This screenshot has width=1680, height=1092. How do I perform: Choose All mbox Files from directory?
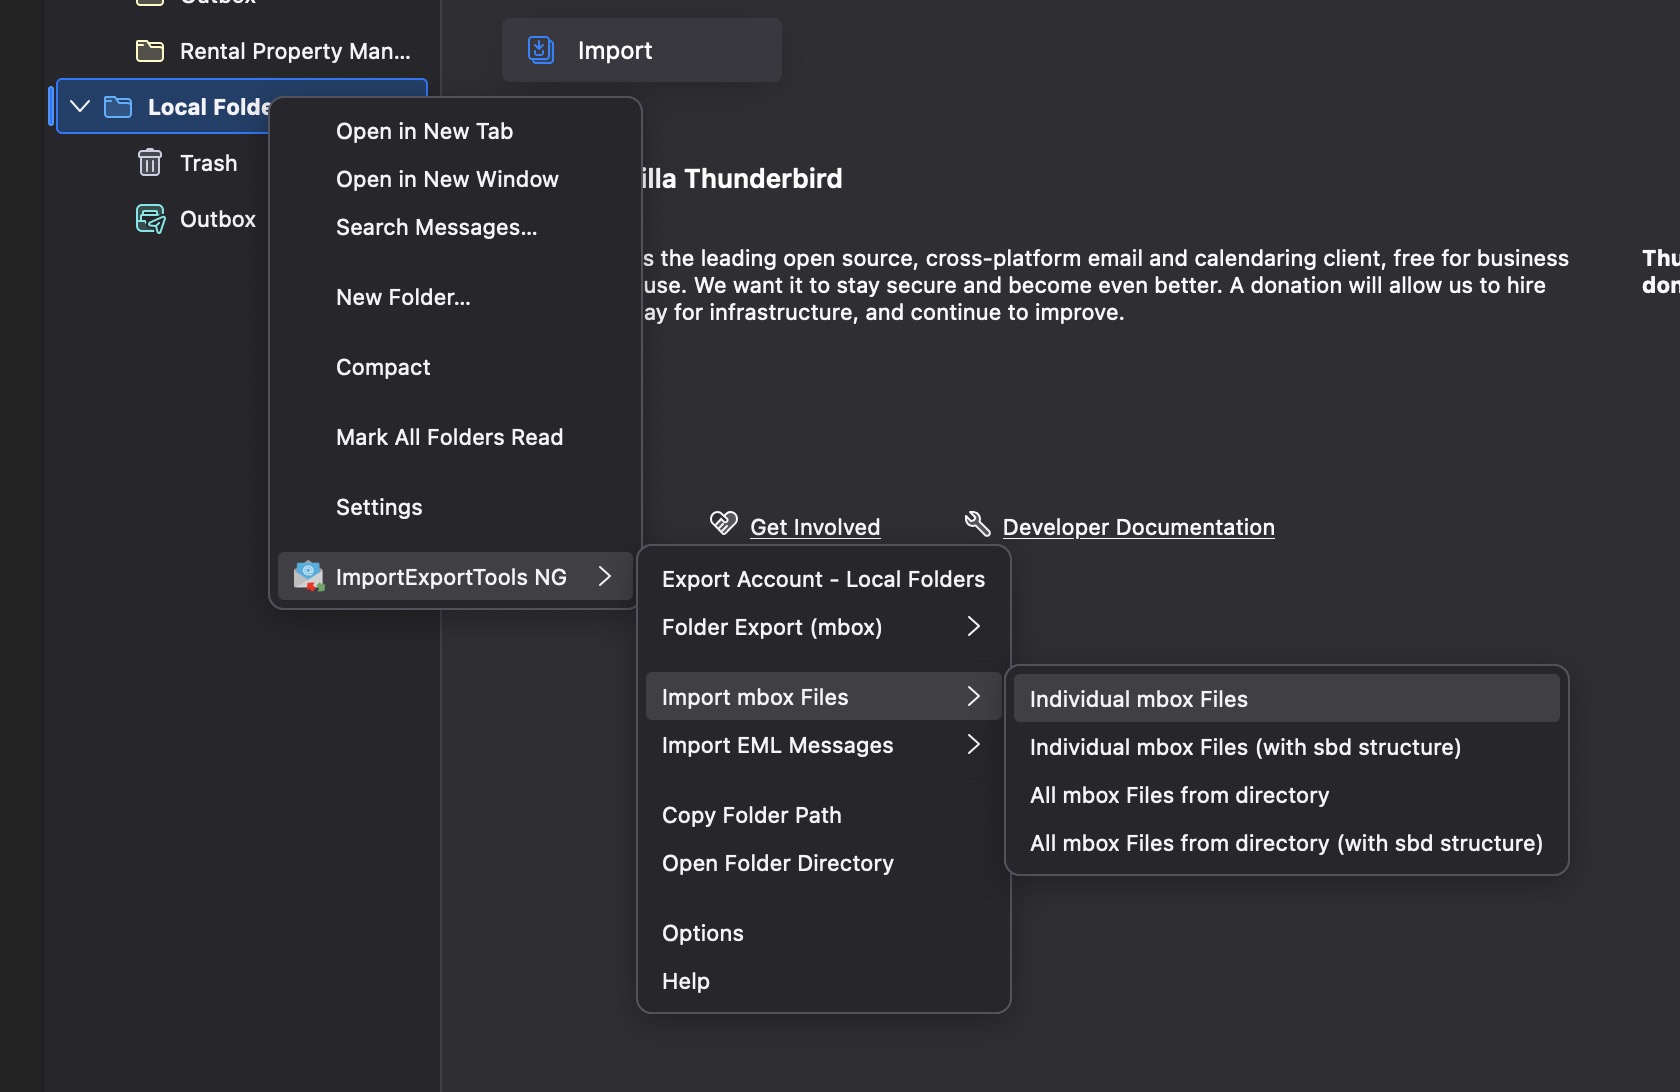(1286, 795)
